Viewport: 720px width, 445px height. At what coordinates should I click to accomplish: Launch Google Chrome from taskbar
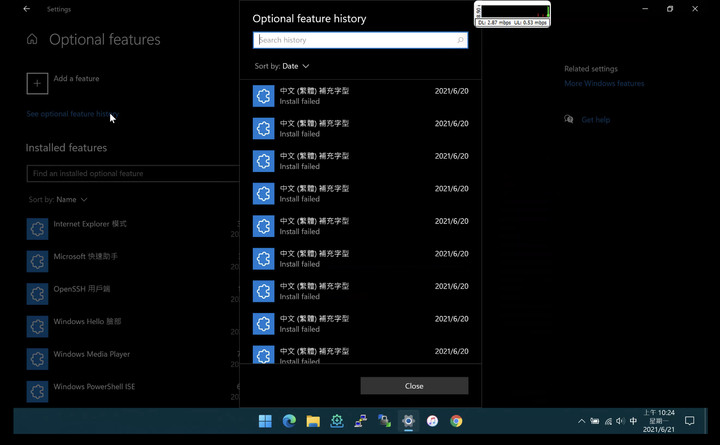456,421
